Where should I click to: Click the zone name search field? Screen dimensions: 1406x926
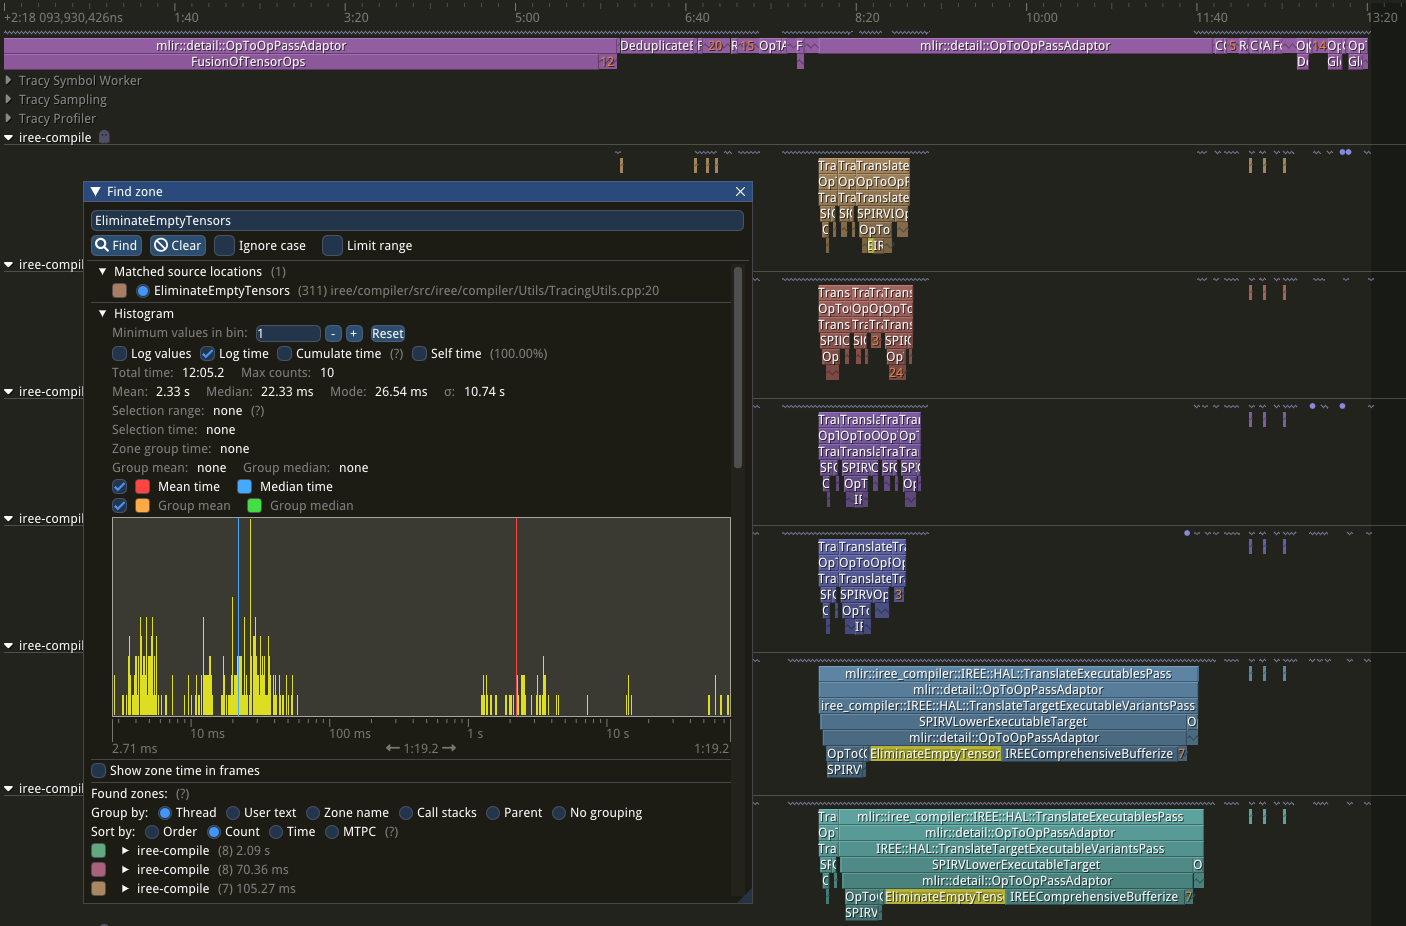pyautogui.click(x=417, y=220)
